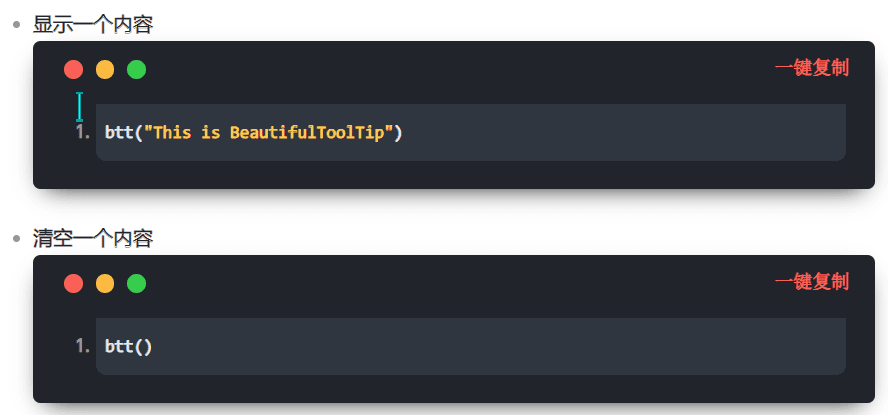Viewport: 888px width, 415px height.
Task: Click the 显示一个内容 heading text
Action: pos(93,25)
